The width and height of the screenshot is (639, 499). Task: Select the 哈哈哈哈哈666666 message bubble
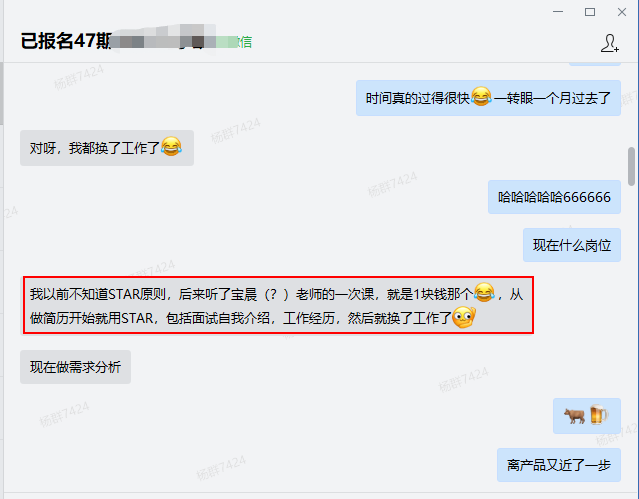click(554, 197)
